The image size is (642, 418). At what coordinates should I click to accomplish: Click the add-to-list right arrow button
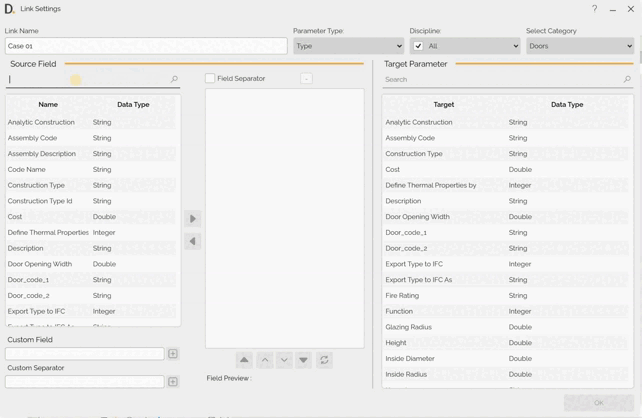(193, 219)
